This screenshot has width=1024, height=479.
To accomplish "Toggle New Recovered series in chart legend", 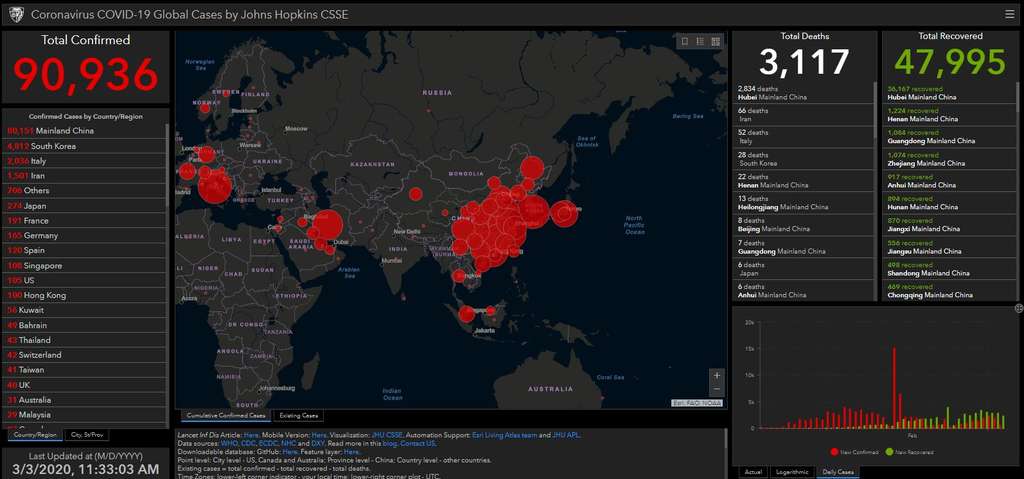I will [908, 452].
